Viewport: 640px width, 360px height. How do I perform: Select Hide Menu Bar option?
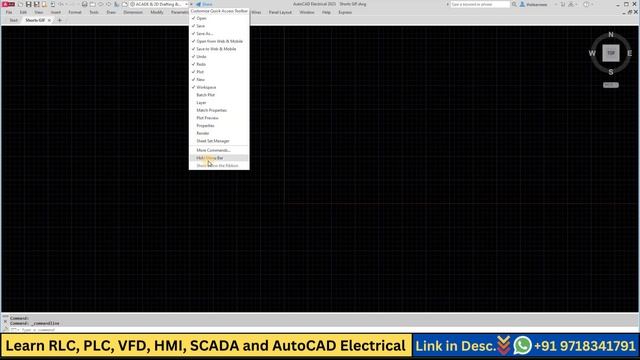click(219, 158)
